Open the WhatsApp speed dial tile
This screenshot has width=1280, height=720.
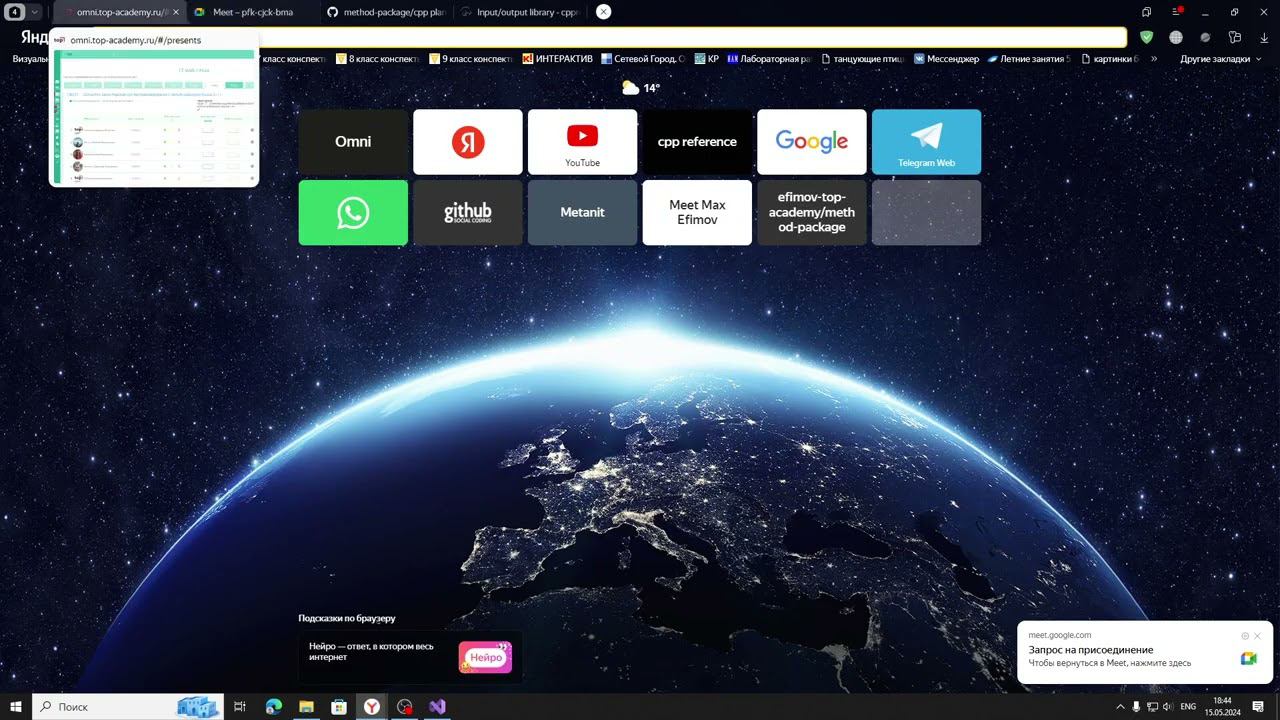(353, 212)
